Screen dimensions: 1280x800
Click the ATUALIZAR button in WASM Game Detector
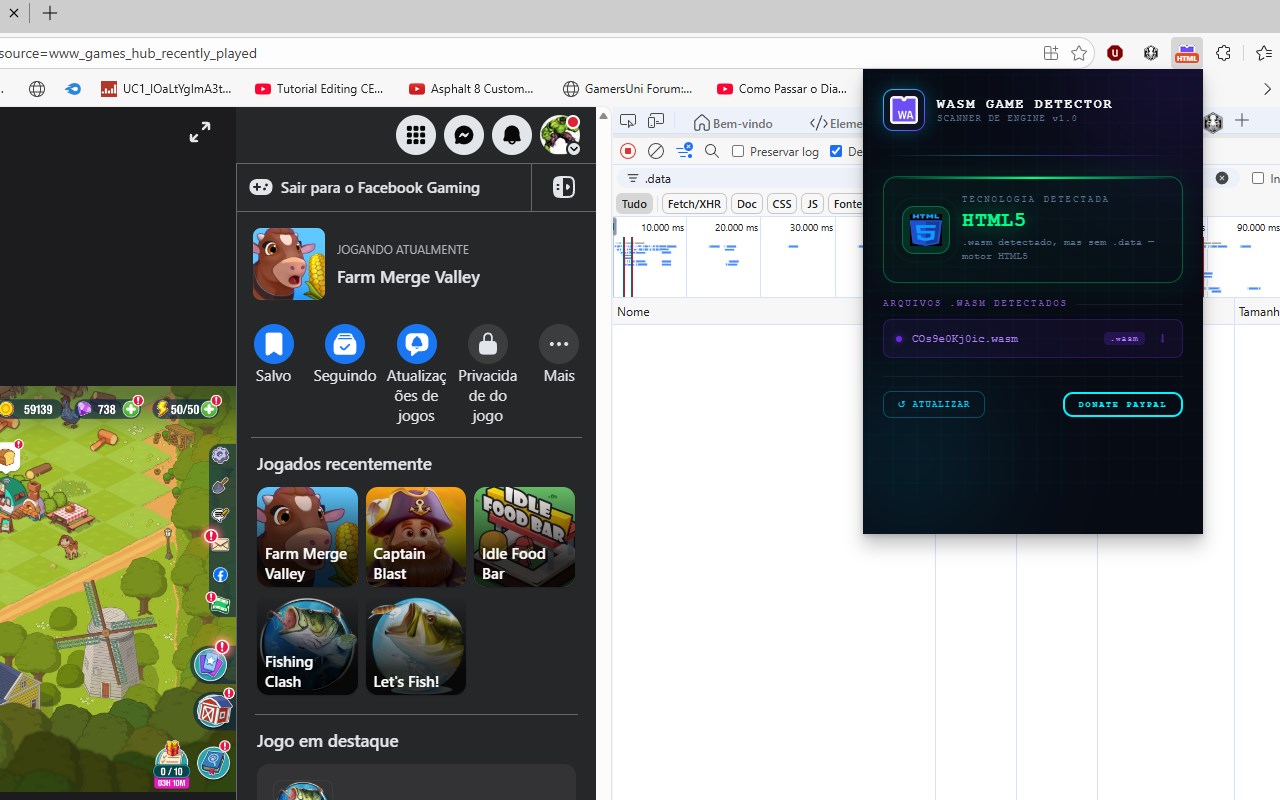click(934, 404)
